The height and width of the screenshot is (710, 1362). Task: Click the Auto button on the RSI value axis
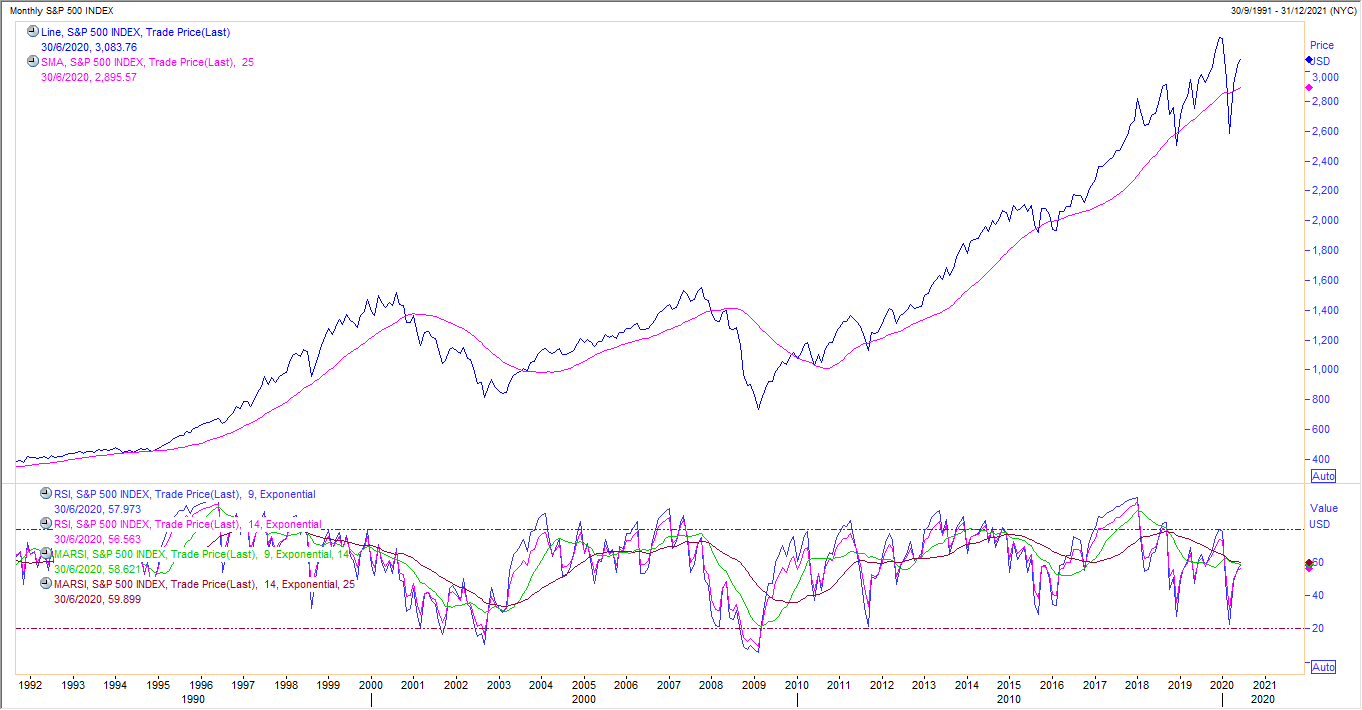click(1323, 667)
